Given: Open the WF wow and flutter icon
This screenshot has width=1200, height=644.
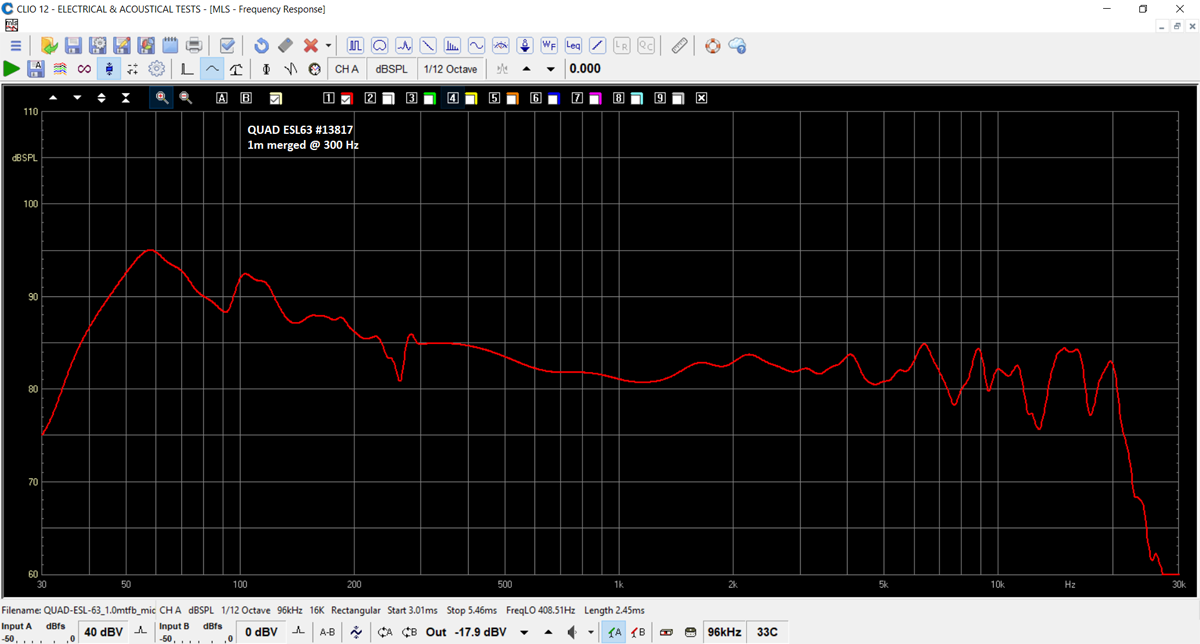Looking at the screenshot, I should pyautogui.click(x=549, y=46).
